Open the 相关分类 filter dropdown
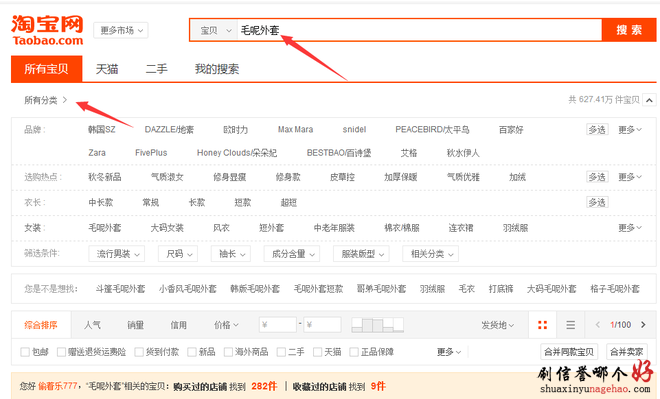 431,254
